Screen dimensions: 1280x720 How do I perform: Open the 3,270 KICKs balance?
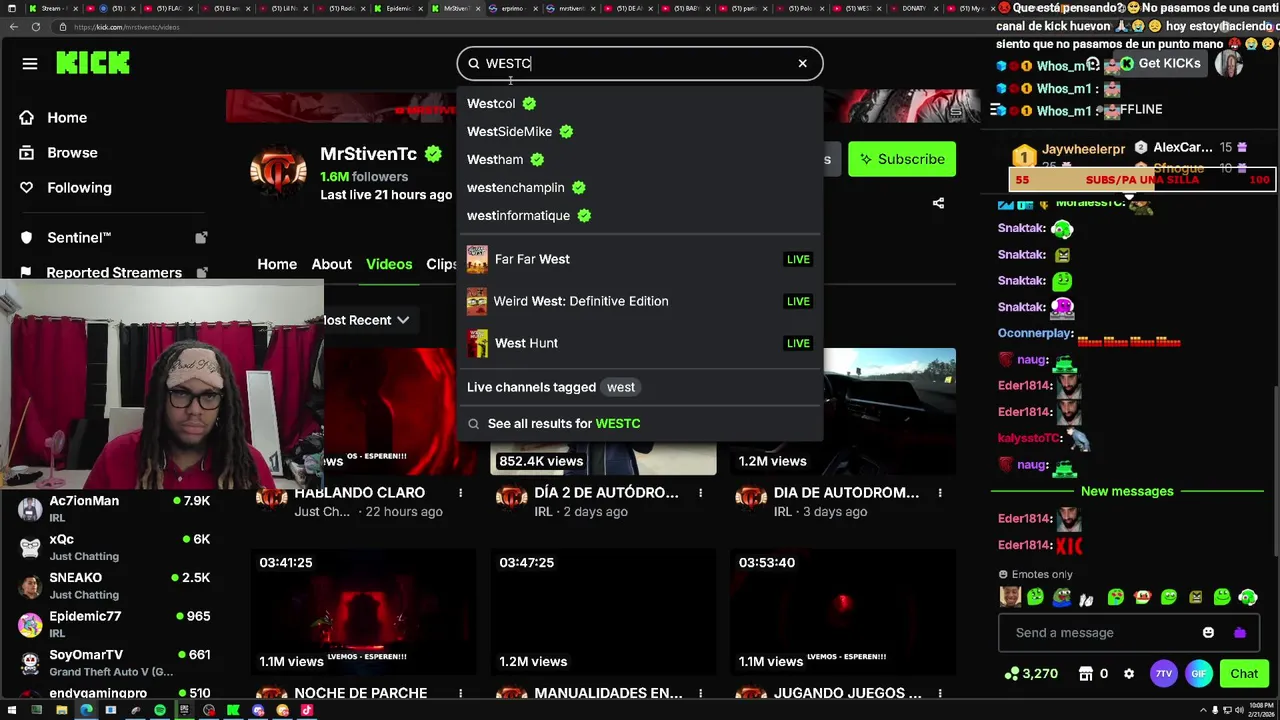coord(1032,674)
